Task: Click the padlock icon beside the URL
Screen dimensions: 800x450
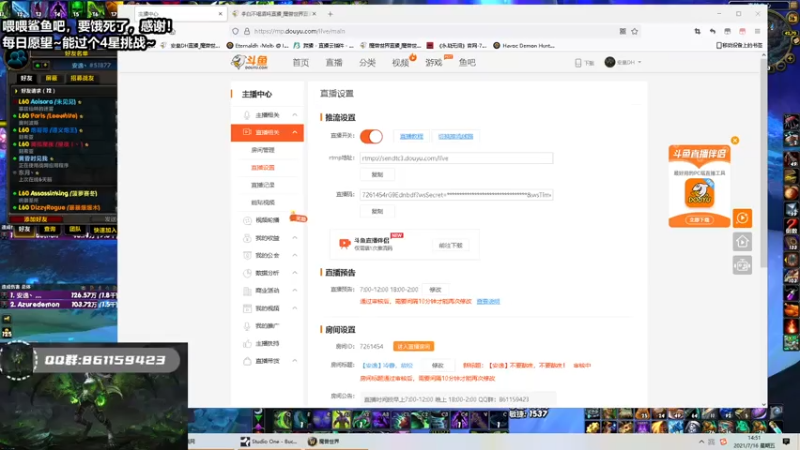Action: click(247, 31)
